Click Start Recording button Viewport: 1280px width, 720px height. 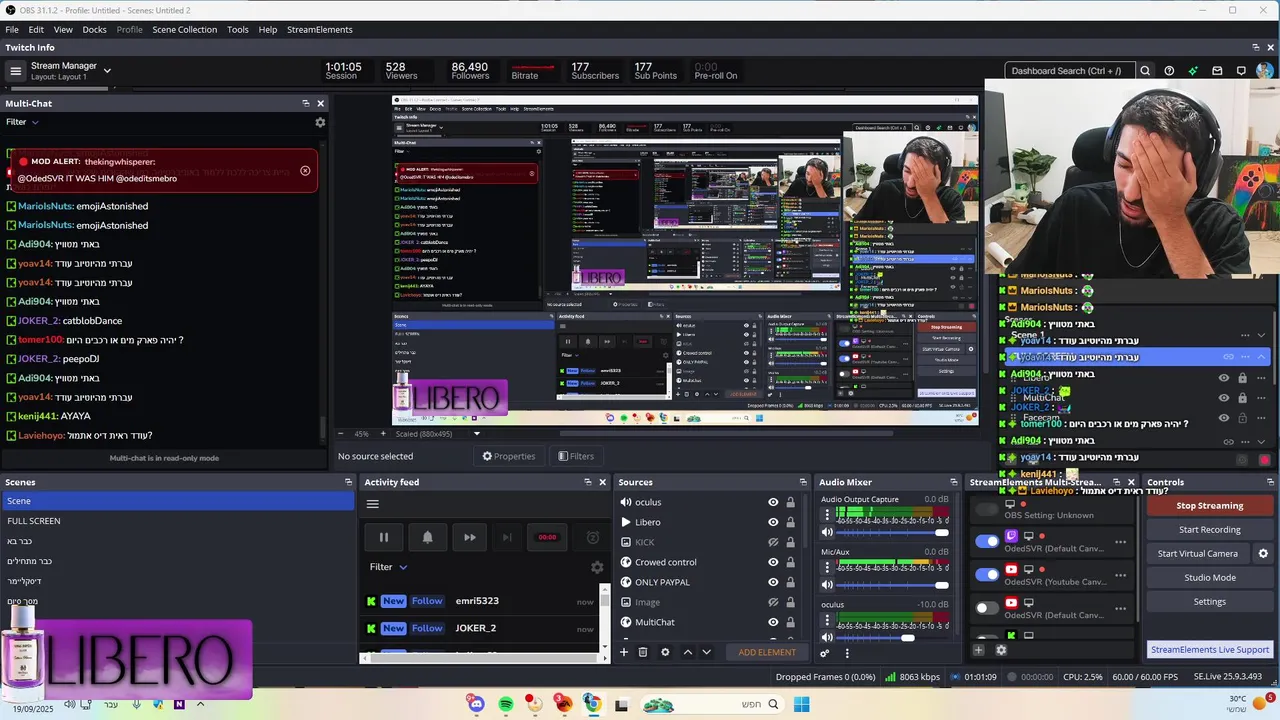pyautogui.click(x=1209, y=530)
